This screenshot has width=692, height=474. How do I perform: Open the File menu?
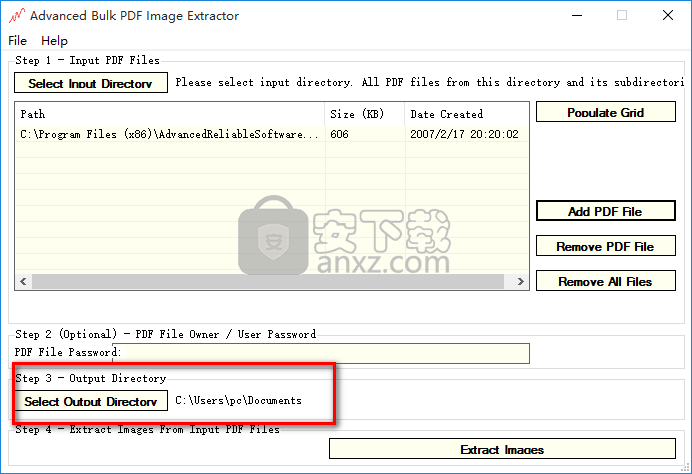[17, 41]
